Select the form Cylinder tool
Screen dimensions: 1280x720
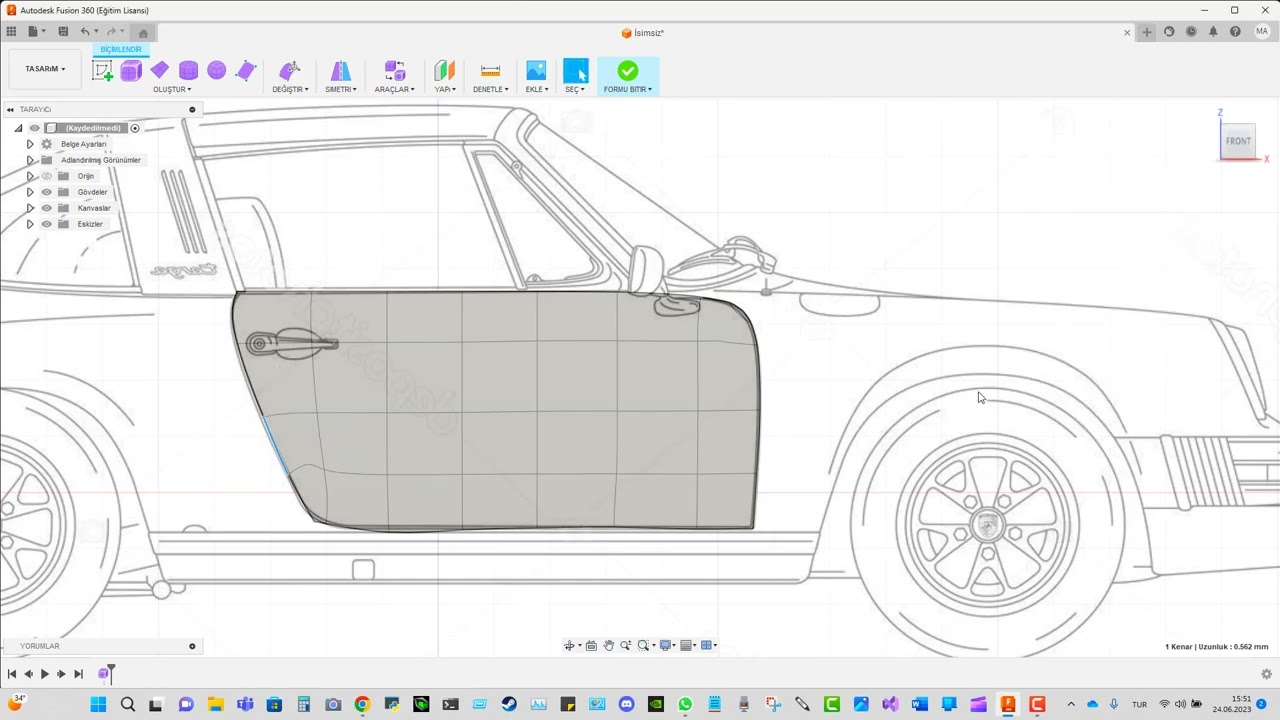click(x=188, y=70)
